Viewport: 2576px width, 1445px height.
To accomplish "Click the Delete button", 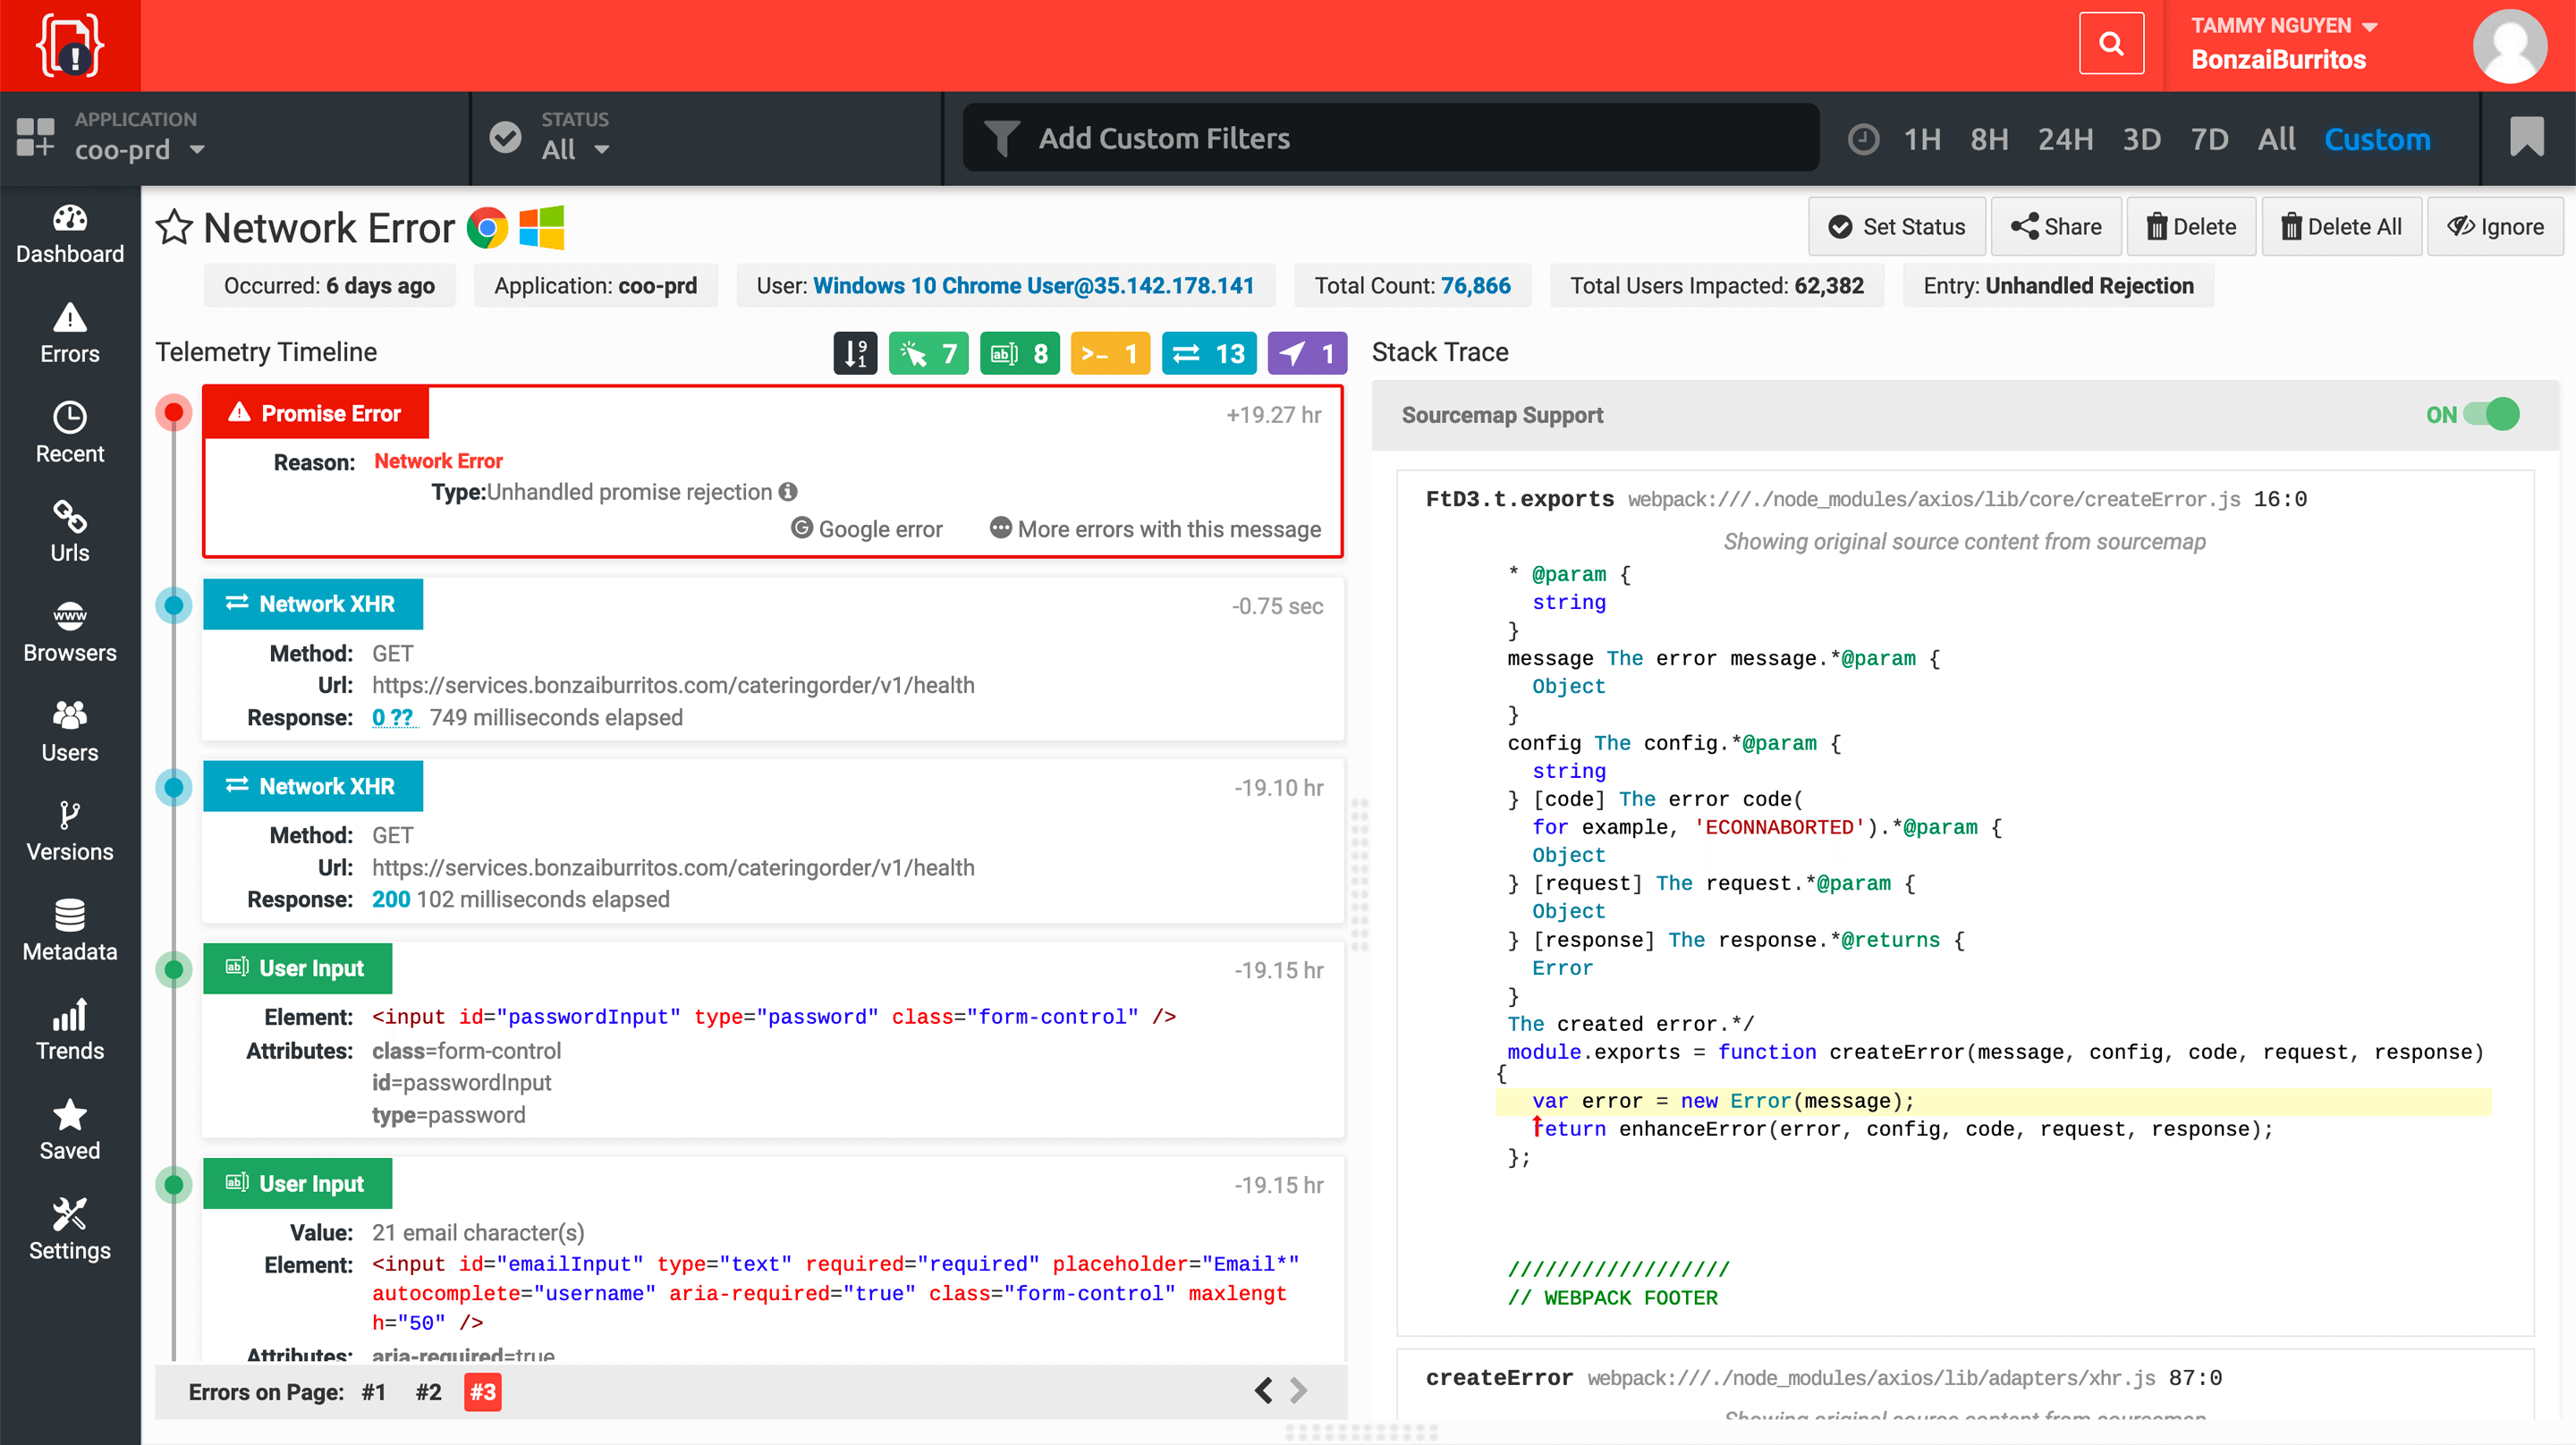I will [2192, 226].
